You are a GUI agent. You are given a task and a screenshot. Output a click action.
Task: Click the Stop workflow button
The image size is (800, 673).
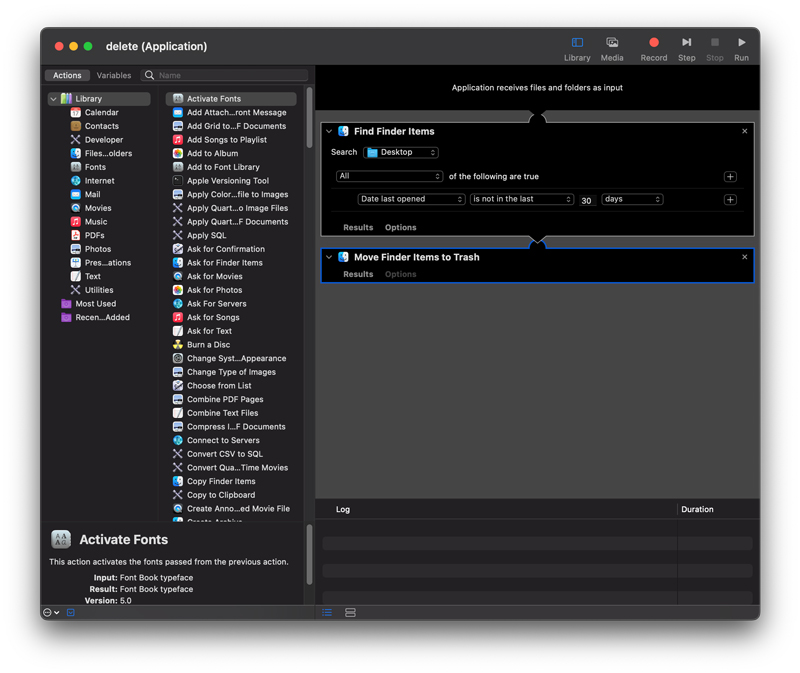715,49
